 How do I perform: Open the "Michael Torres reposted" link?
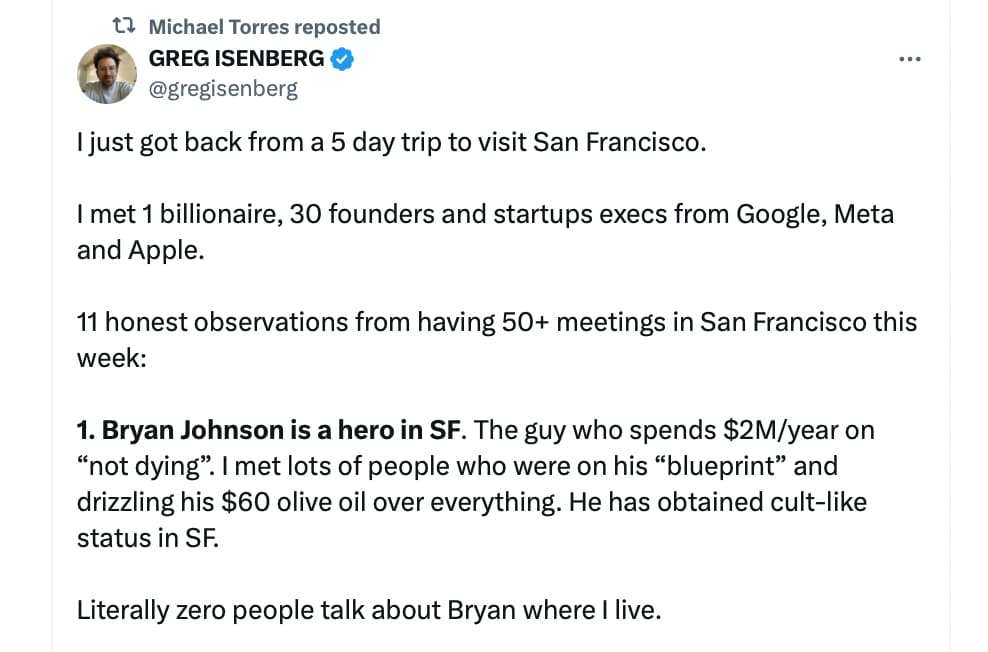264,27
